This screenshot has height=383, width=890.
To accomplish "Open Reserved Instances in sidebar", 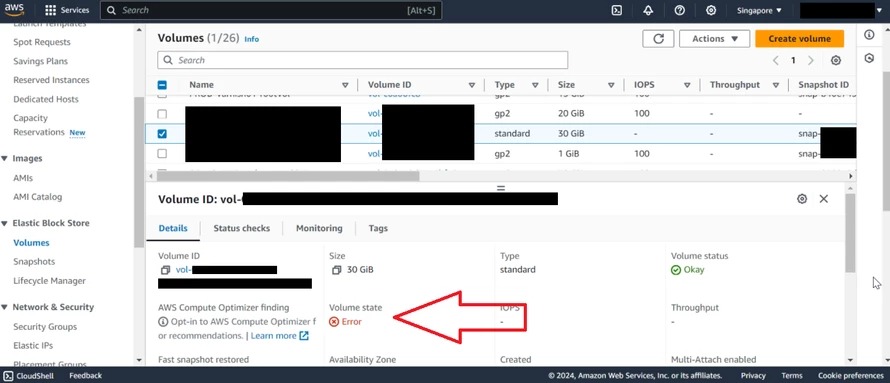I will (x=51, y=80).
